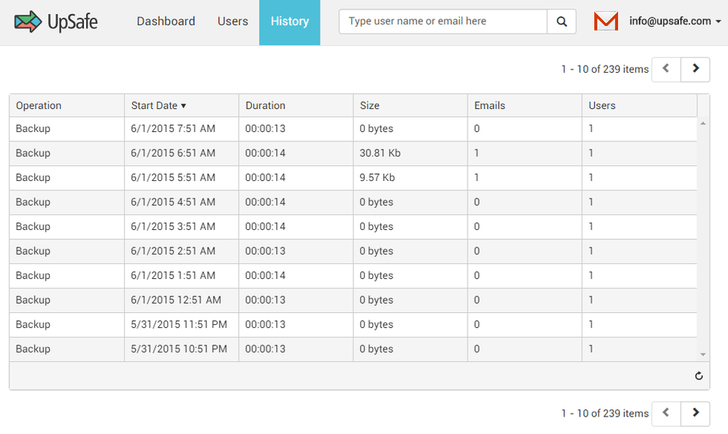The height and width of the screenshot is (434, 728).
Task: Switch to the Users tab
Action: point(233,21)
